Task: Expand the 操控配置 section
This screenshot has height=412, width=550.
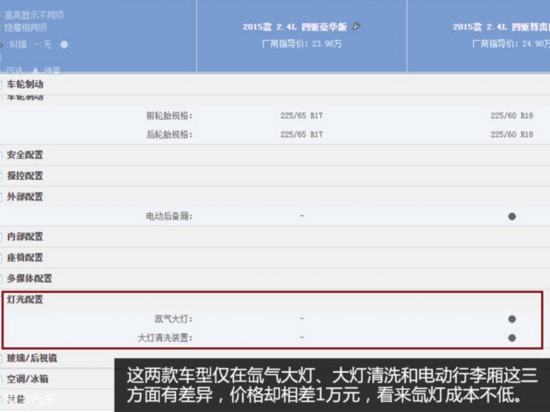Action: coord(25,176)
